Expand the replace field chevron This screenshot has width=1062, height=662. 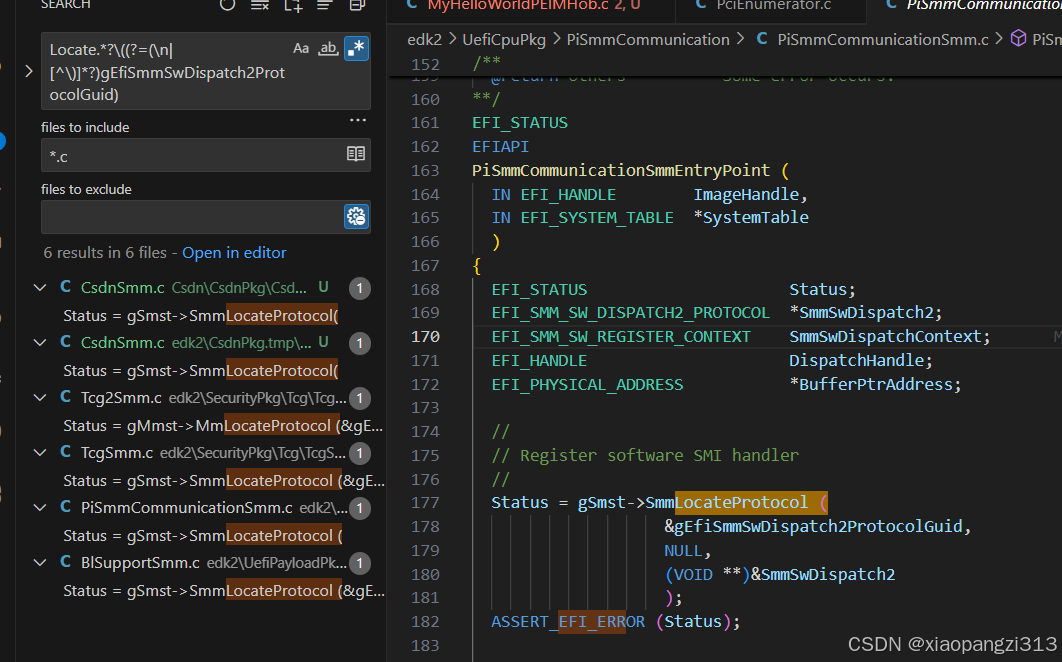click(28, 71)
